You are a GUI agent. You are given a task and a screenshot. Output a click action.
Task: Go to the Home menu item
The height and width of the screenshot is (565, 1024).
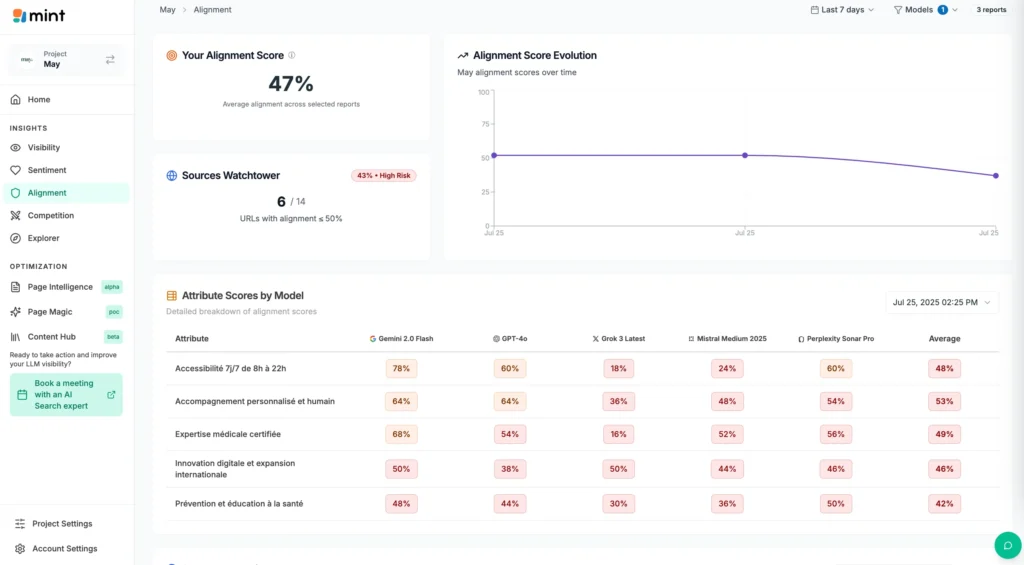39,100
